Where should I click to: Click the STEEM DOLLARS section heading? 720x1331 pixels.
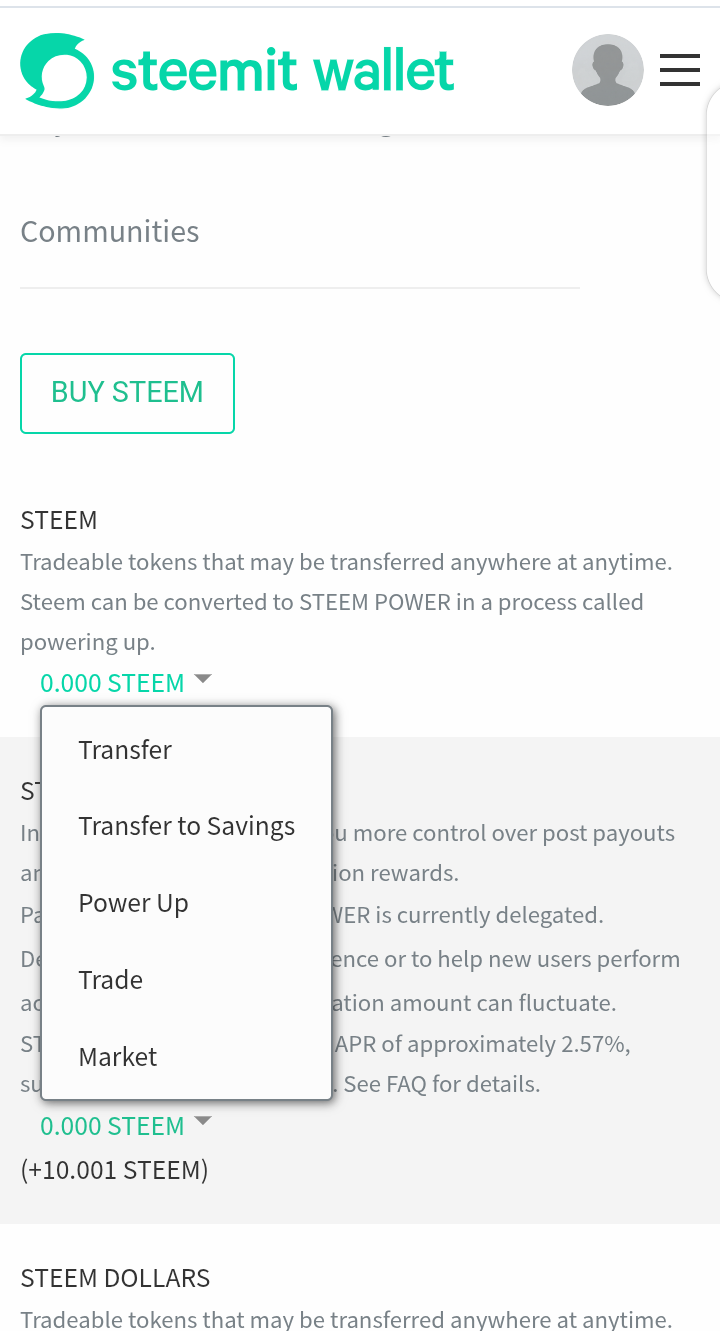click(115, 1278)
